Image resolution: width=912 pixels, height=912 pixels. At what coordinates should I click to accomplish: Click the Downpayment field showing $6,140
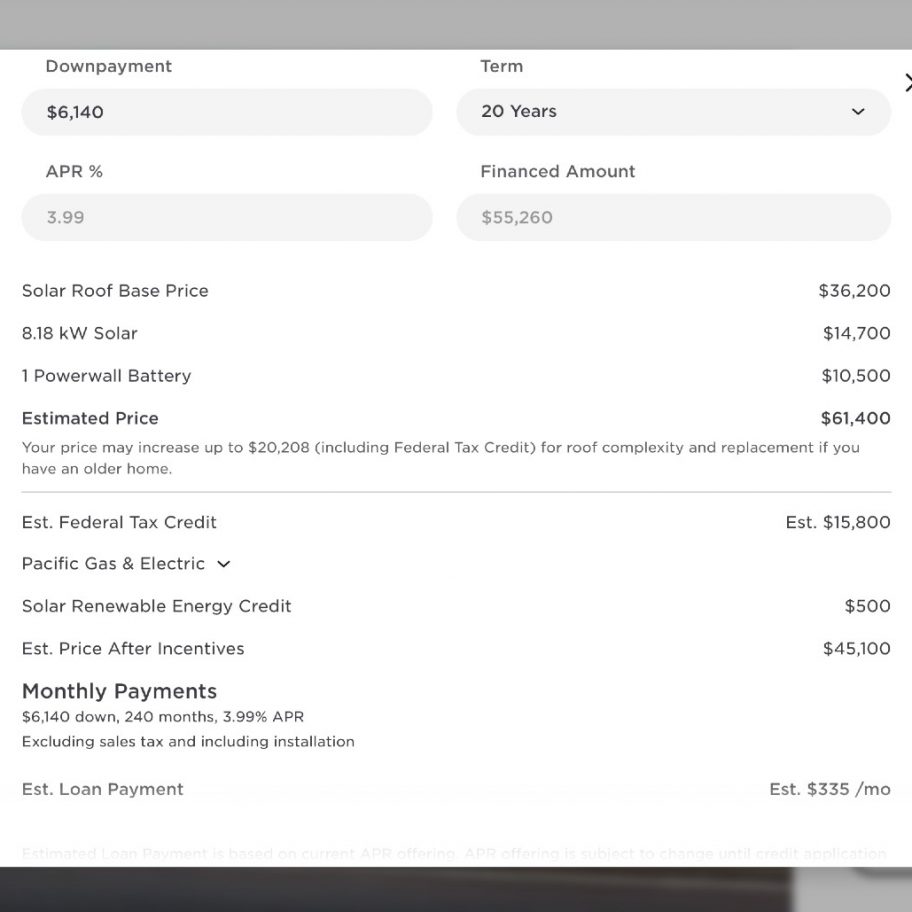tap(227, 112)
